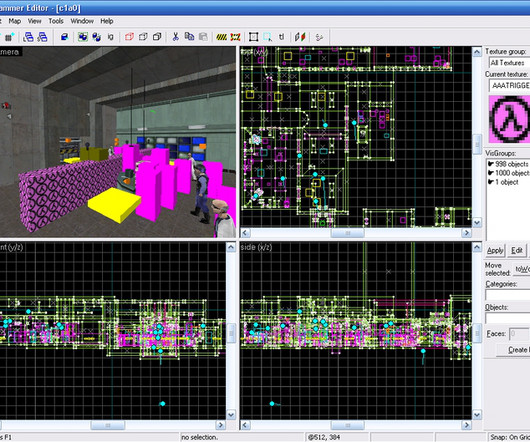
Task: Click 'no selection.' status bar text
Action: point(199,437)
